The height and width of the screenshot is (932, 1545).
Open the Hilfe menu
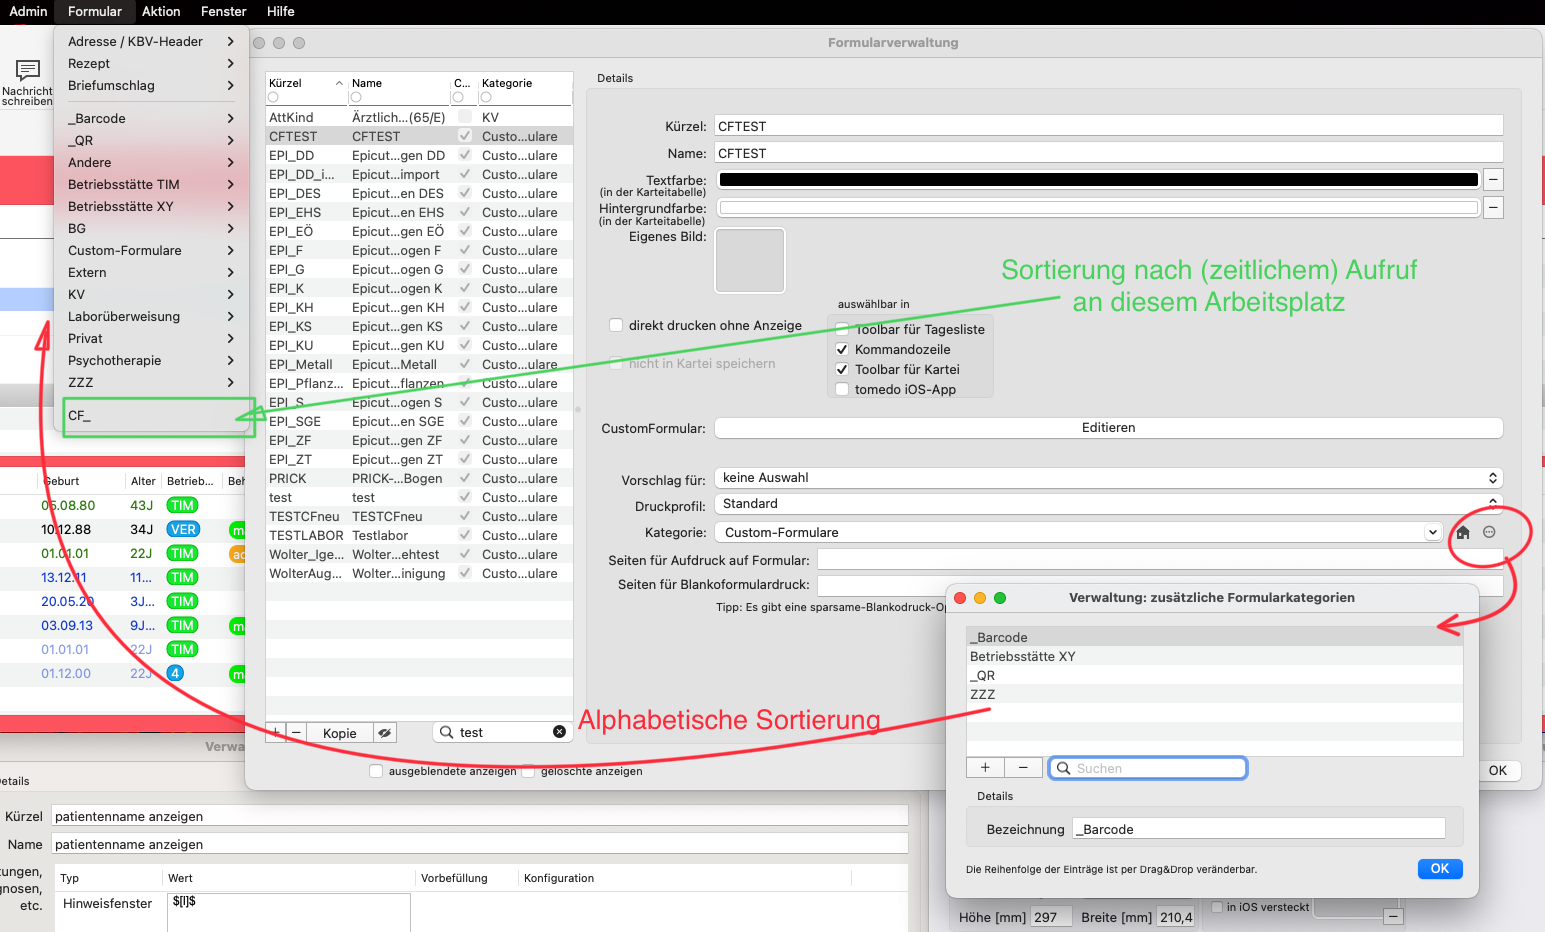click(x=280, y=11)
